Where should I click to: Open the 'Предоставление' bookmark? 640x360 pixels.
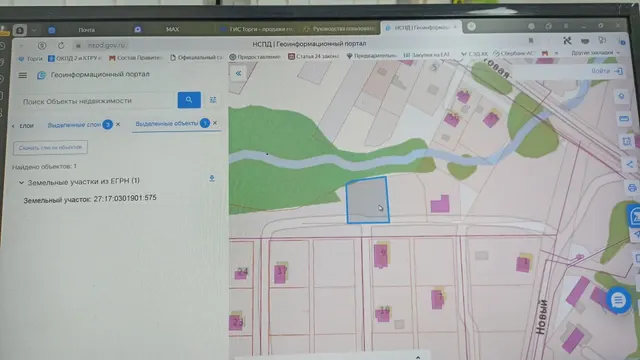click(255, 57)
